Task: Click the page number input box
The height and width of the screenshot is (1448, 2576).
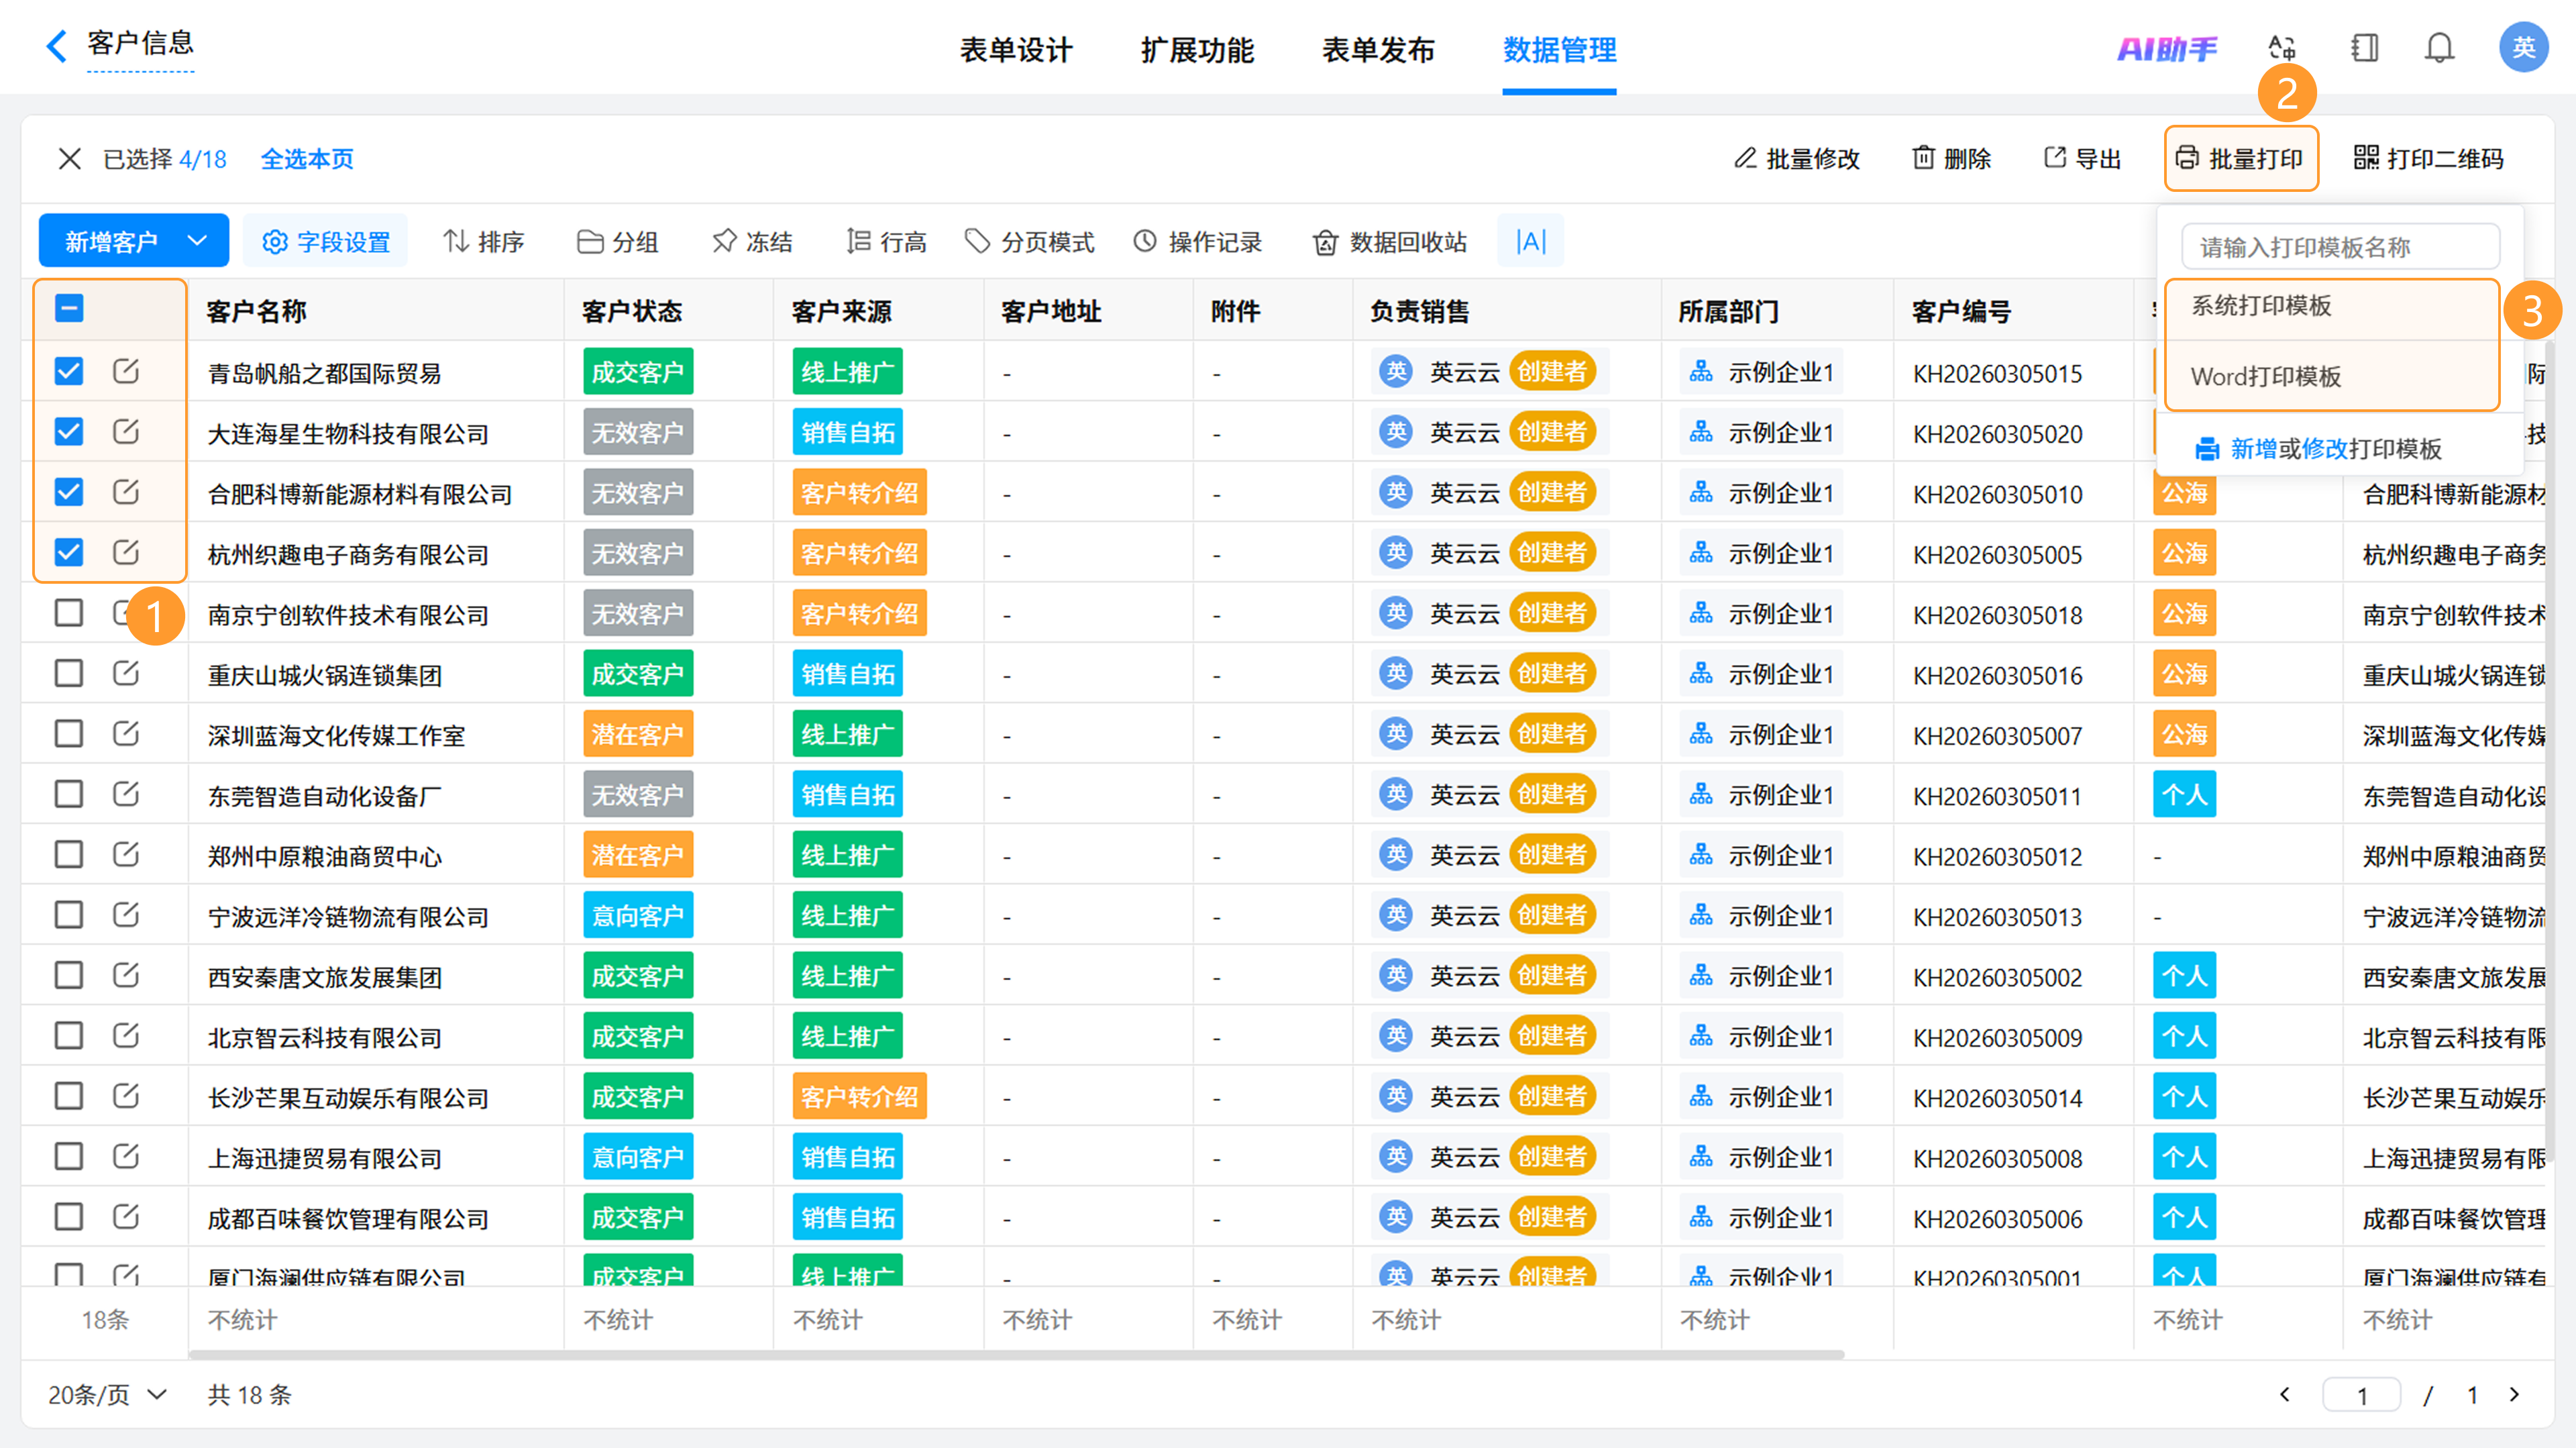Action: click(2361, 1395)
